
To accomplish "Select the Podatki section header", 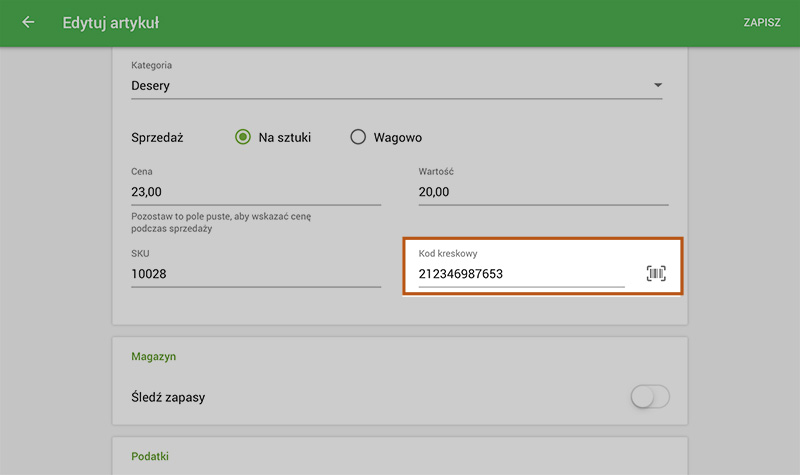I will [x=150, y=456].
